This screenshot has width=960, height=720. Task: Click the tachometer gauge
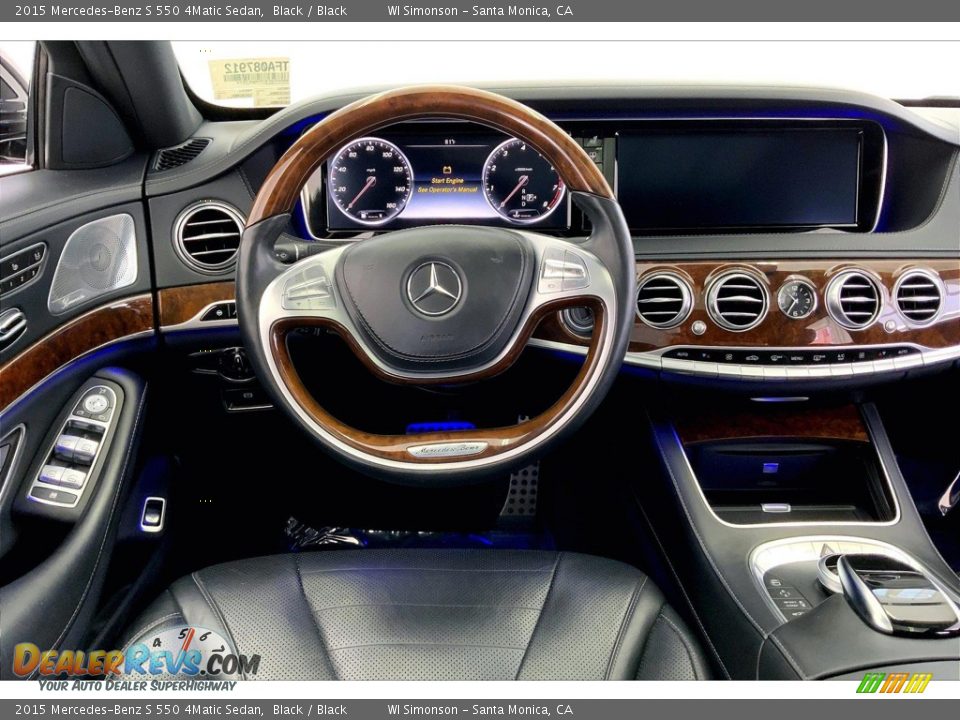point(521,181)
